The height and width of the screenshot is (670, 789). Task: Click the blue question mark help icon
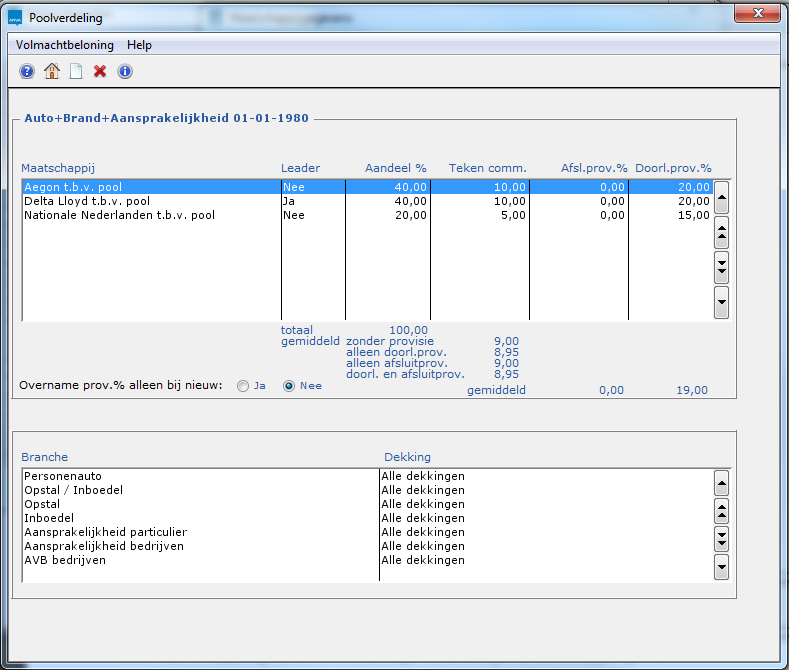point(27,71)
